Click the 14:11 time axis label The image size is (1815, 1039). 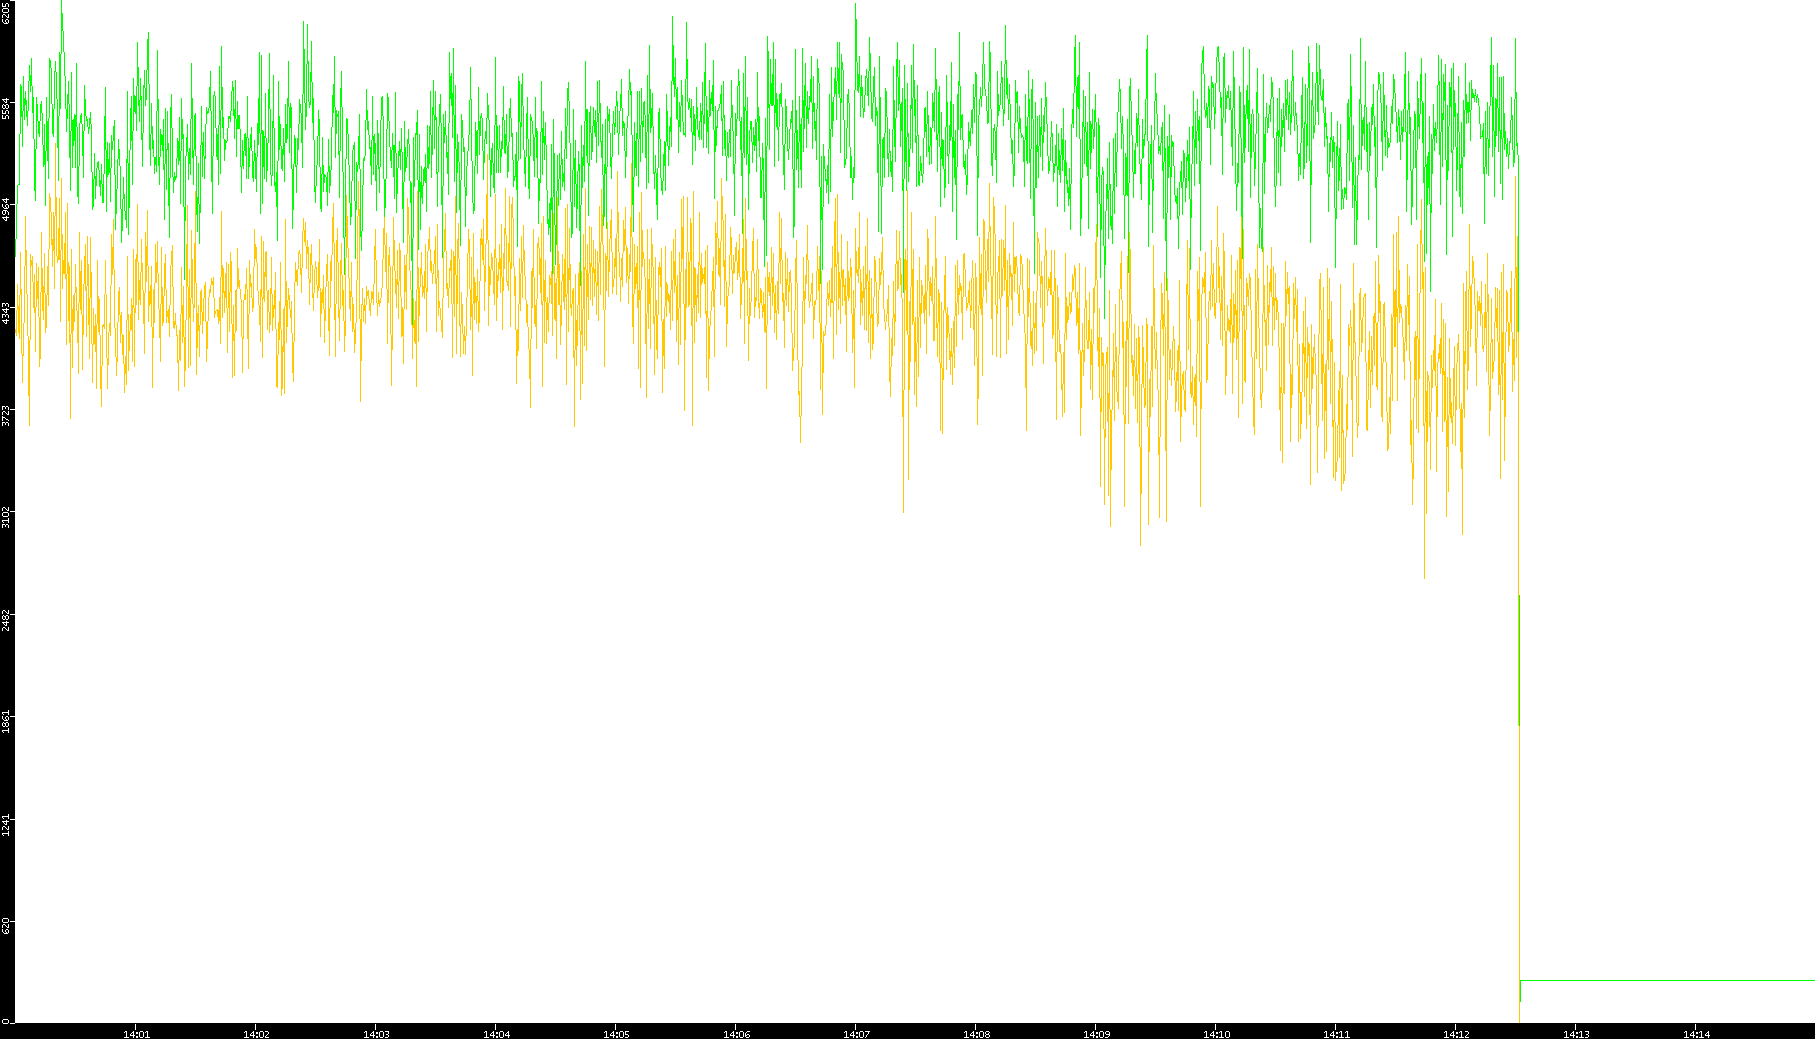click(x=1336, y=1034)
